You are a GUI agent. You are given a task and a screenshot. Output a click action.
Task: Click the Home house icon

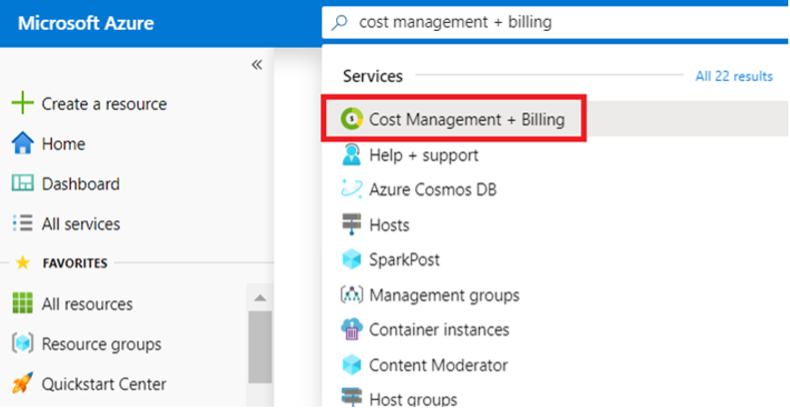(22, 144)
